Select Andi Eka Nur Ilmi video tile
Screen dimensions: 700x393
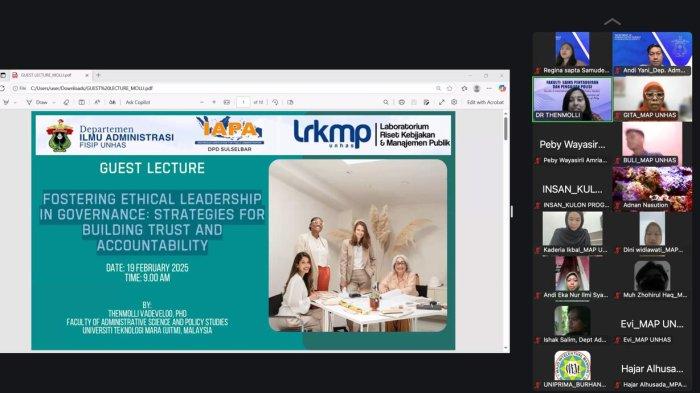(572, 279)
